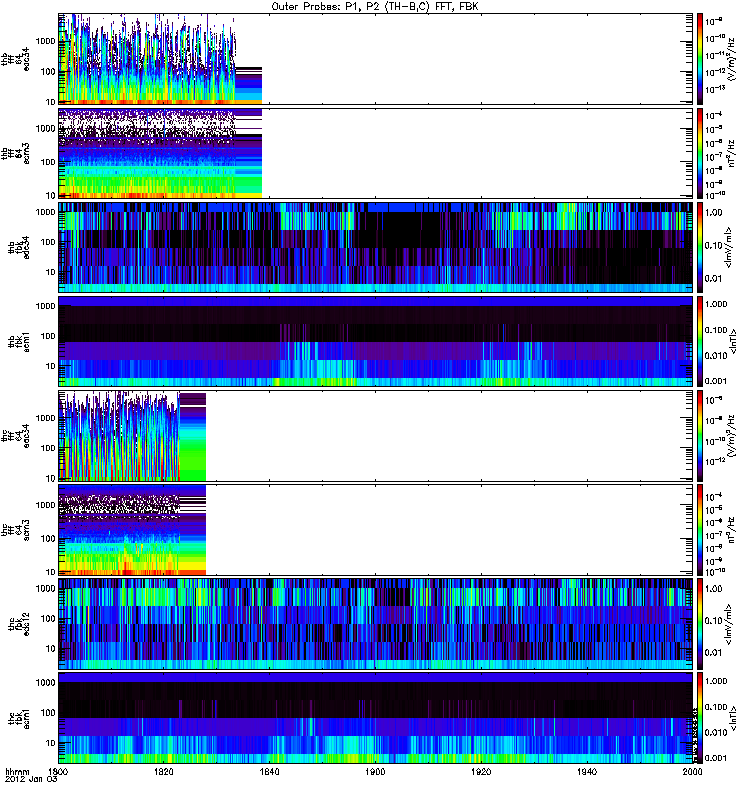Image resolution: width=750 pixels, height=800 pixels.
Task: Click the 1900 time axis tick label
Action: 375,774
